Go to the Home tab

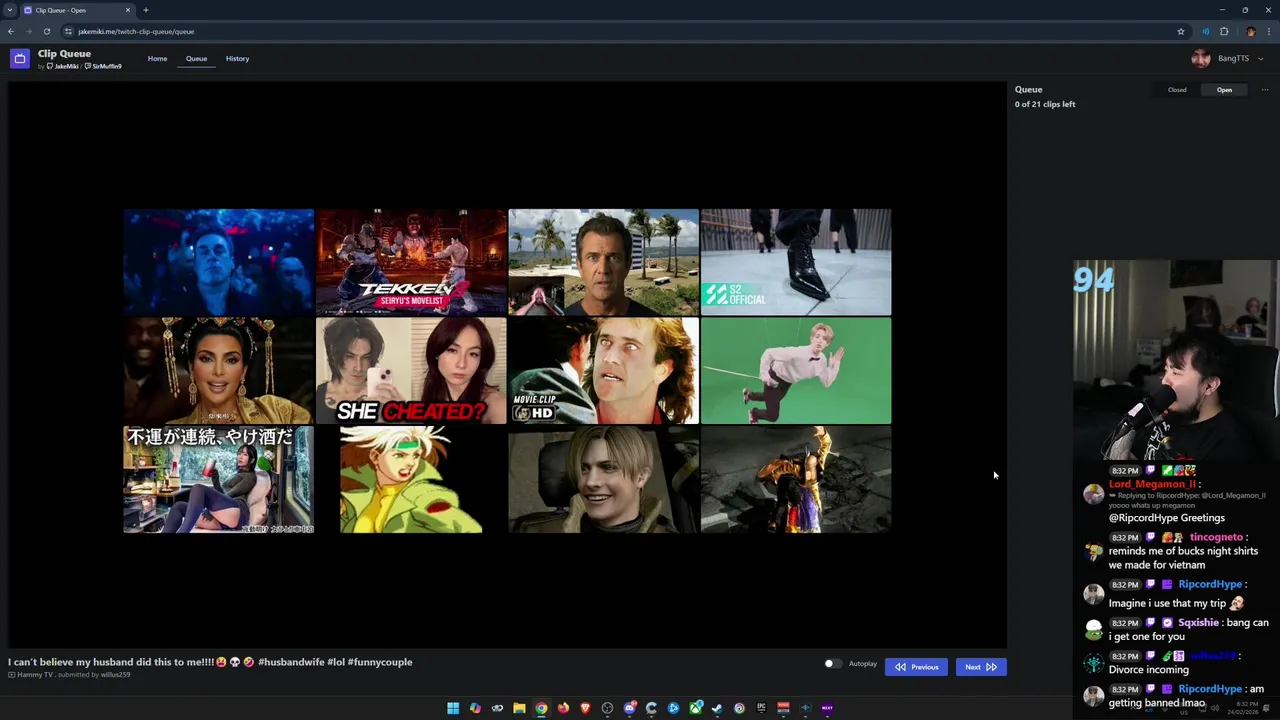point(158,59)
